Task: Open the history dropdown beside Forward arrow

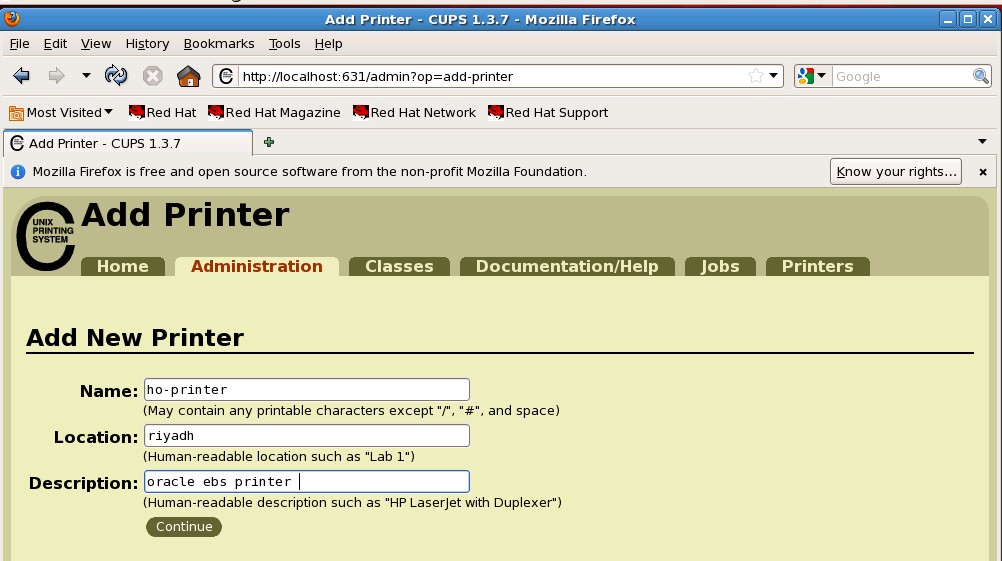Action: tap(86, 76)
